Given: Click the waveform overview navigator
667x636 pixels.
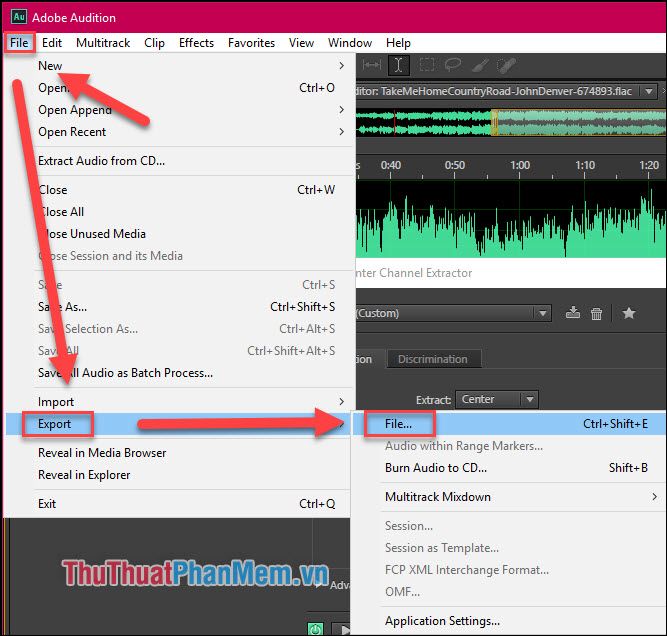Looking at the screenshot, I should point(511,123).
